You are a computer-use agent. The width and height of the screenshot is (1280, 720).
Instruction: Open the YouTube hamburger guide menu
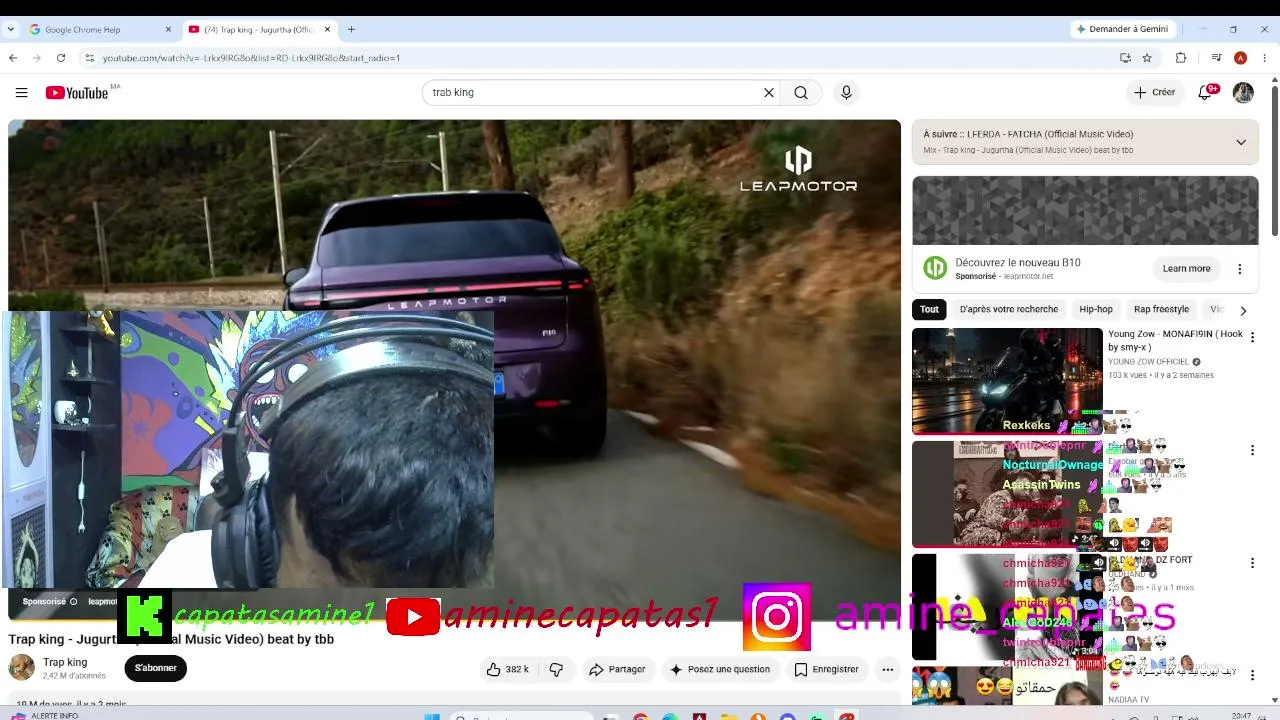click(x=21, y=93)
